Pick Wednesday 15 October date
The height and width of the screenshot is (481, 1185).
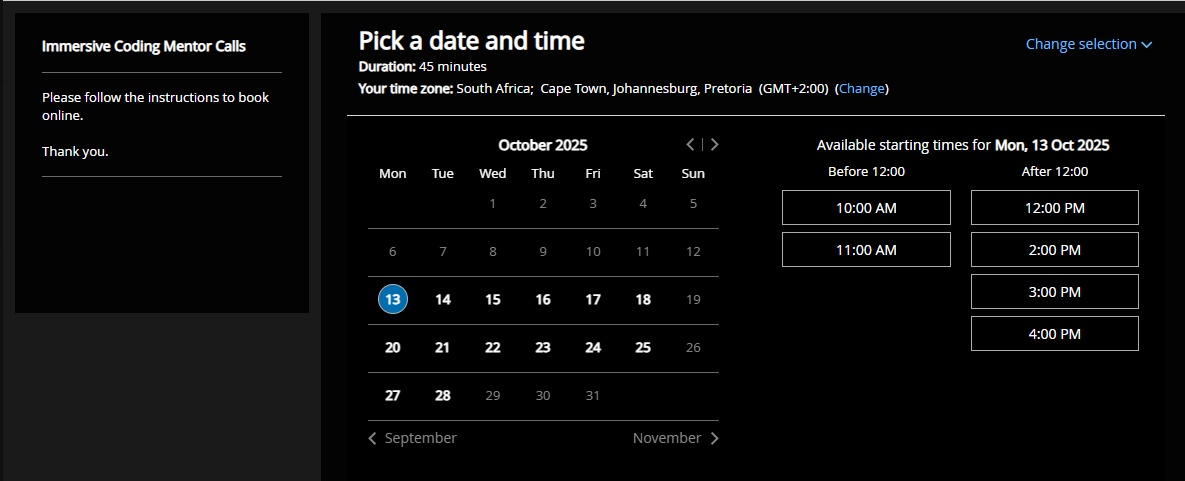click(493, 299)
